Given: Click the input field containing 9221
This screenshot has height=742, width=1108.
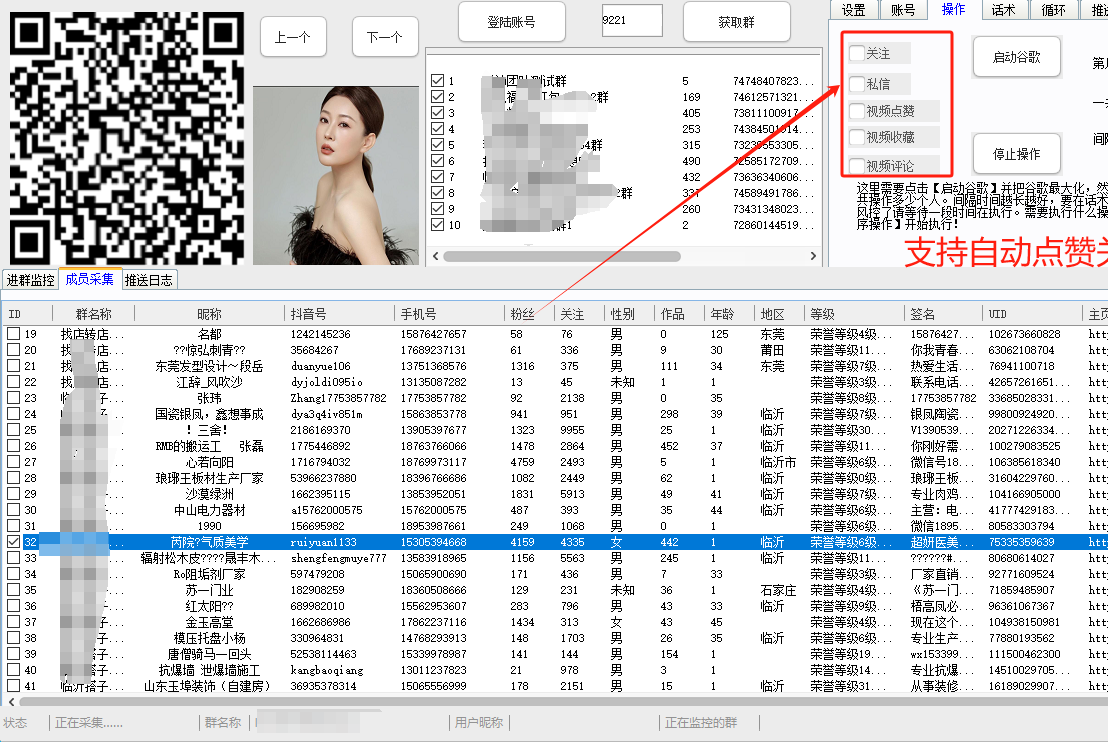Looking at the screenshot, I should (631, 19).
